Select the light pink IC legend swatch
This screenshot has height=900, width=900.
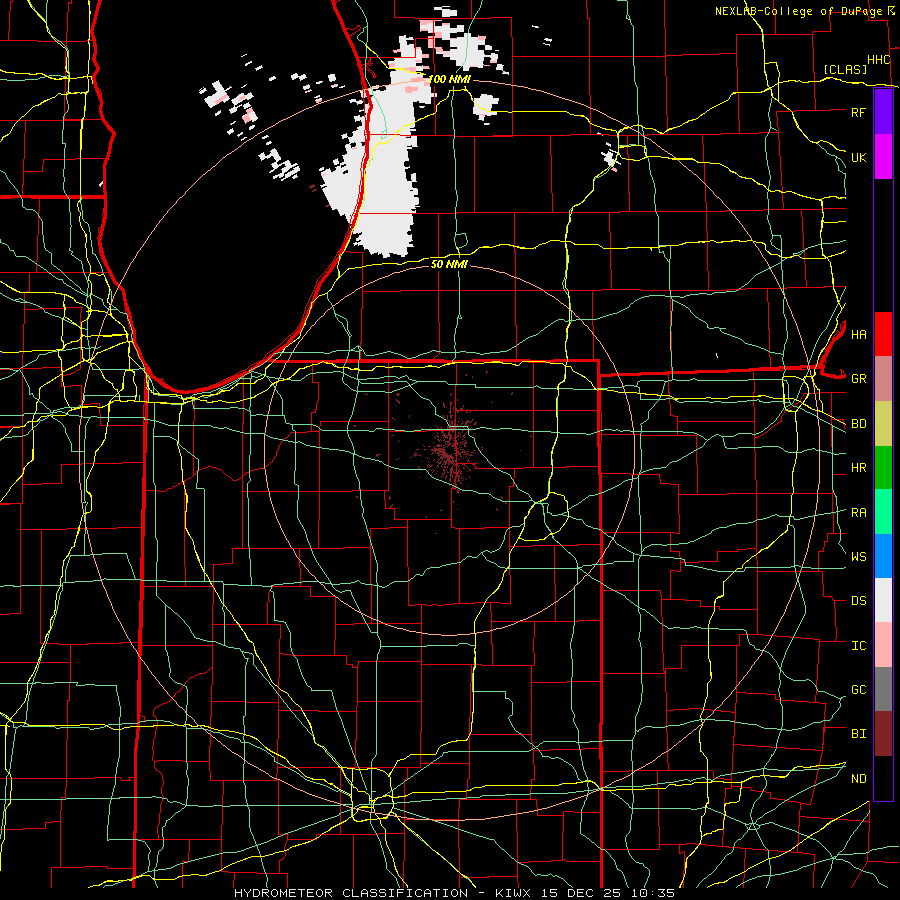tap(883, 645)
